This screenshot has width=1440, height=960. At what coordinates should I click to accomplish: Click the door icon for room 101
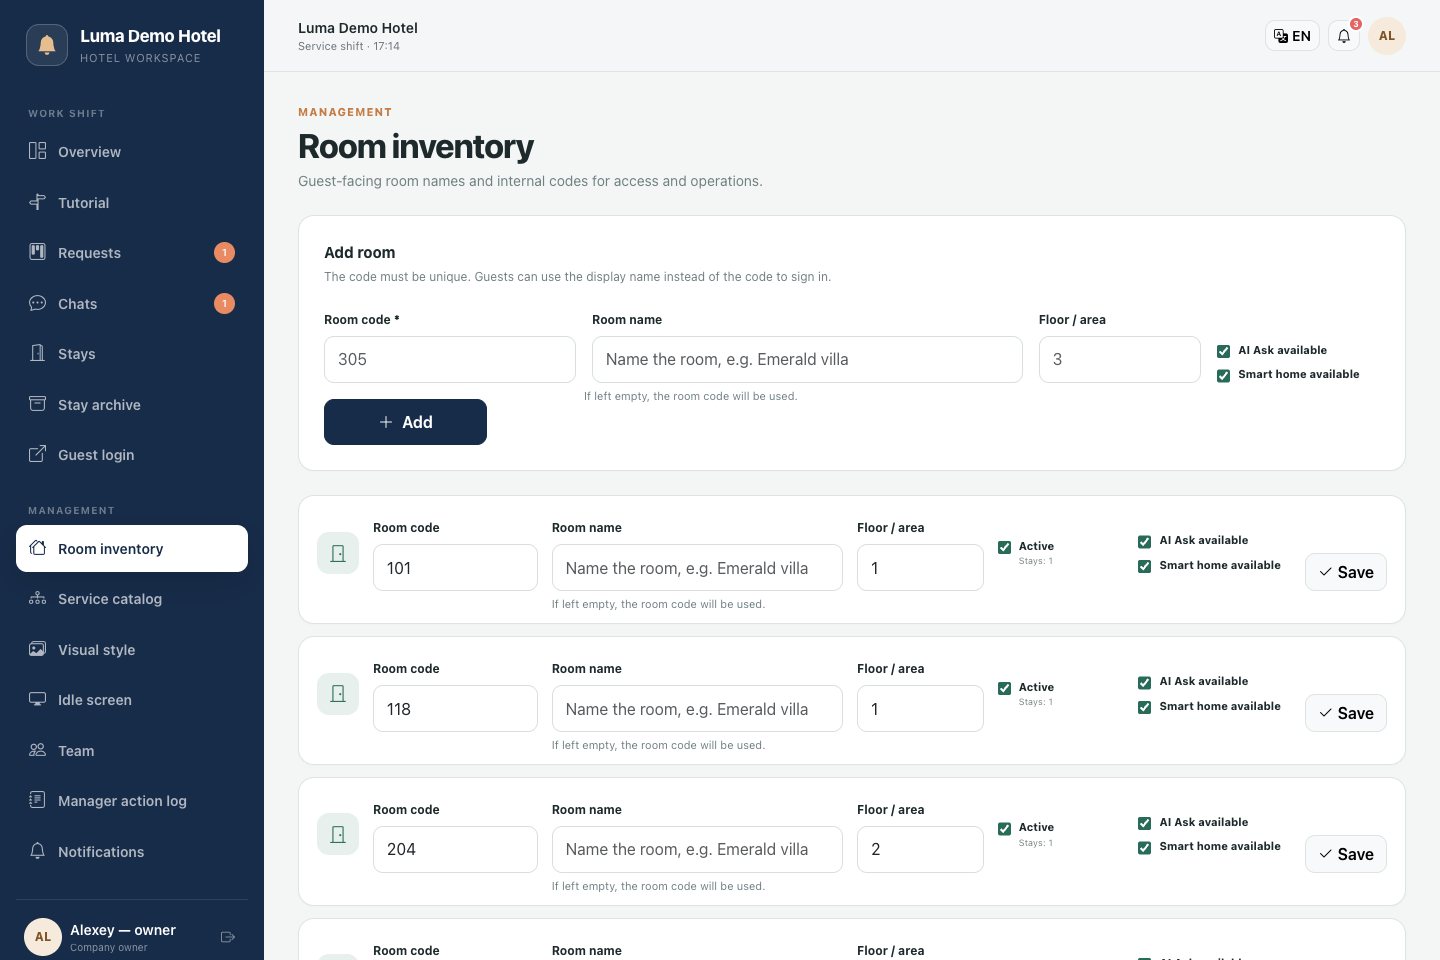point(338,553)
